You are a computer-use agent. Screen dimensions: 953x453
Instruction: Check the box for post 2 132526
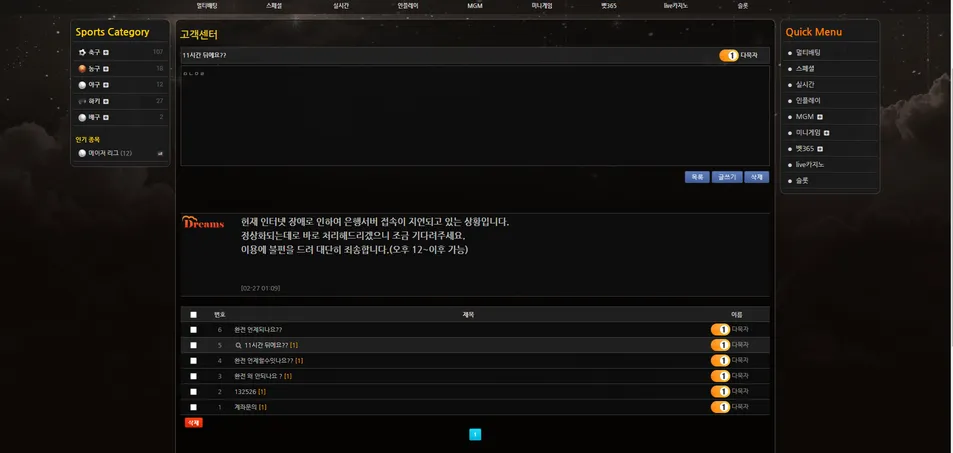[x=193, y=392]
